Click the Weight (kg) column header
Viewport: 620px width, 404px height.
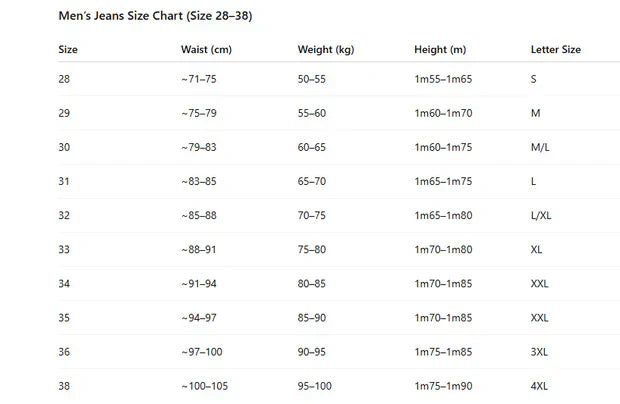326,49
